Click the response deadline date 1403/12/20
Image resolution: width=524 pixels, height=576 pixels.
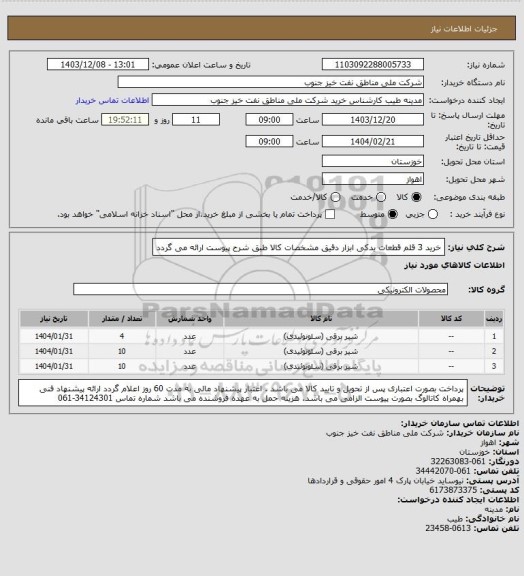[373, 120]
